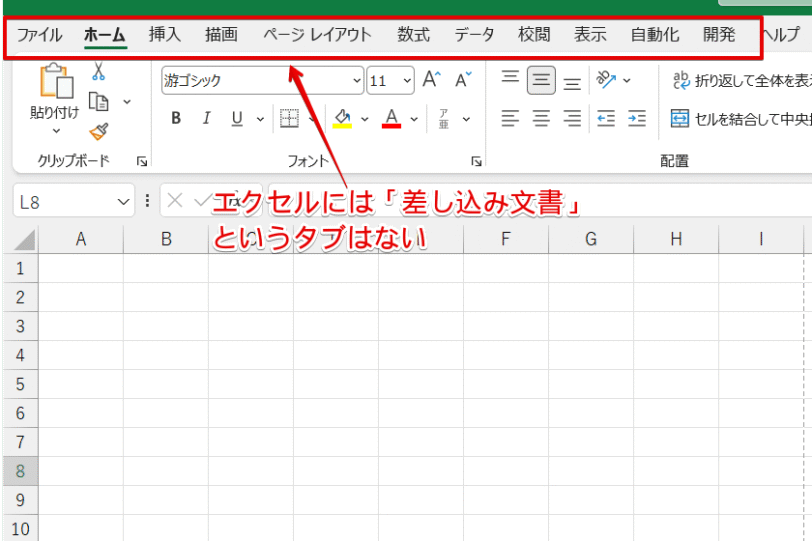Switch to the 描画 tab
This screenshot has width=812, height=541.
click(221, 35)
